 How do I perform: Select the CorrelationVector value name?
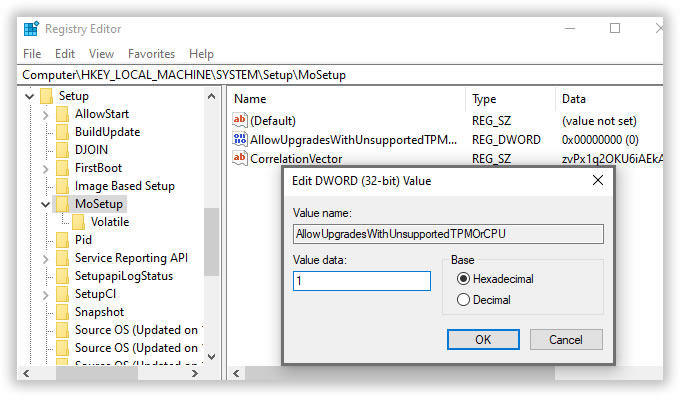pos(296,159)
